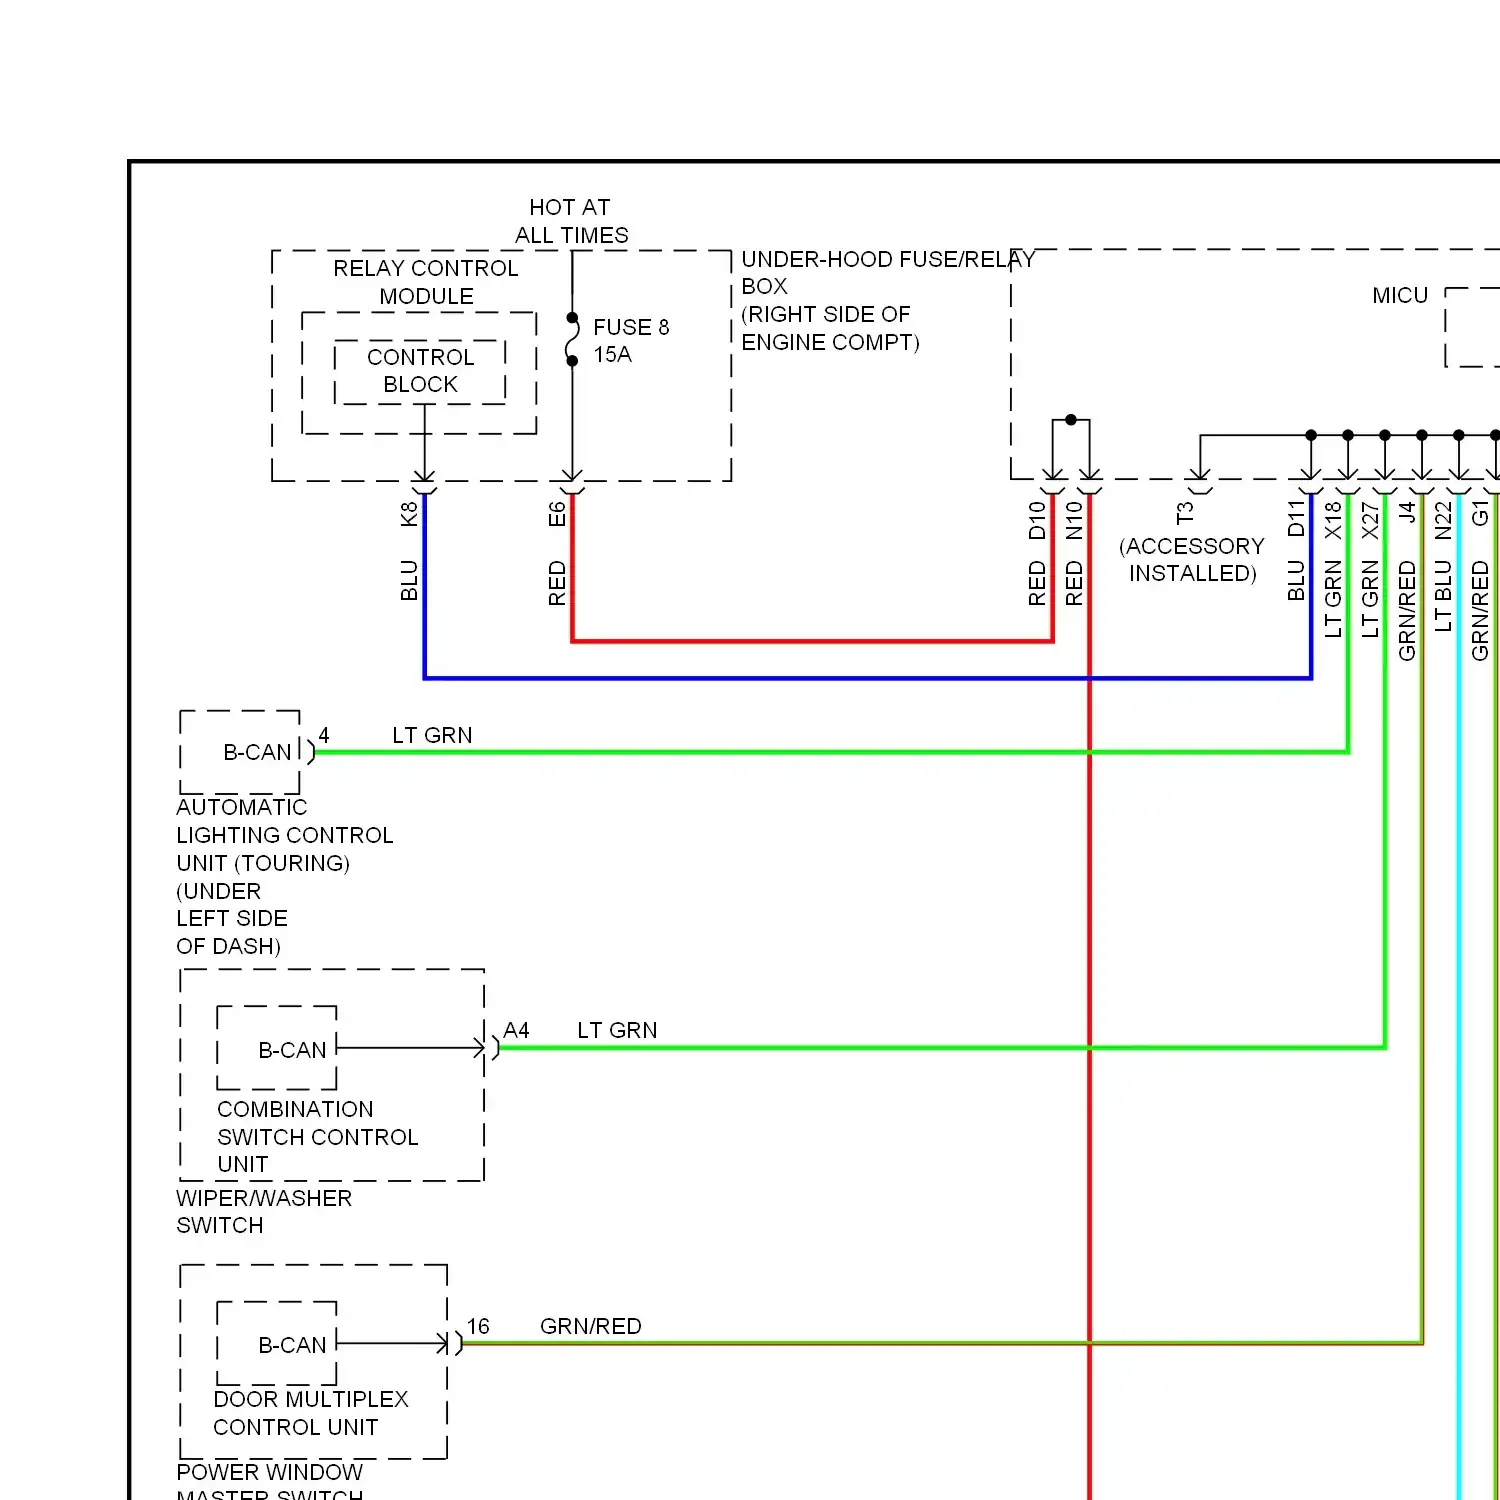Click the A4 connector on combination switch unit
Image resolution: width=1500 pixels, height=1500 pixels.
tap(494, 1048)
